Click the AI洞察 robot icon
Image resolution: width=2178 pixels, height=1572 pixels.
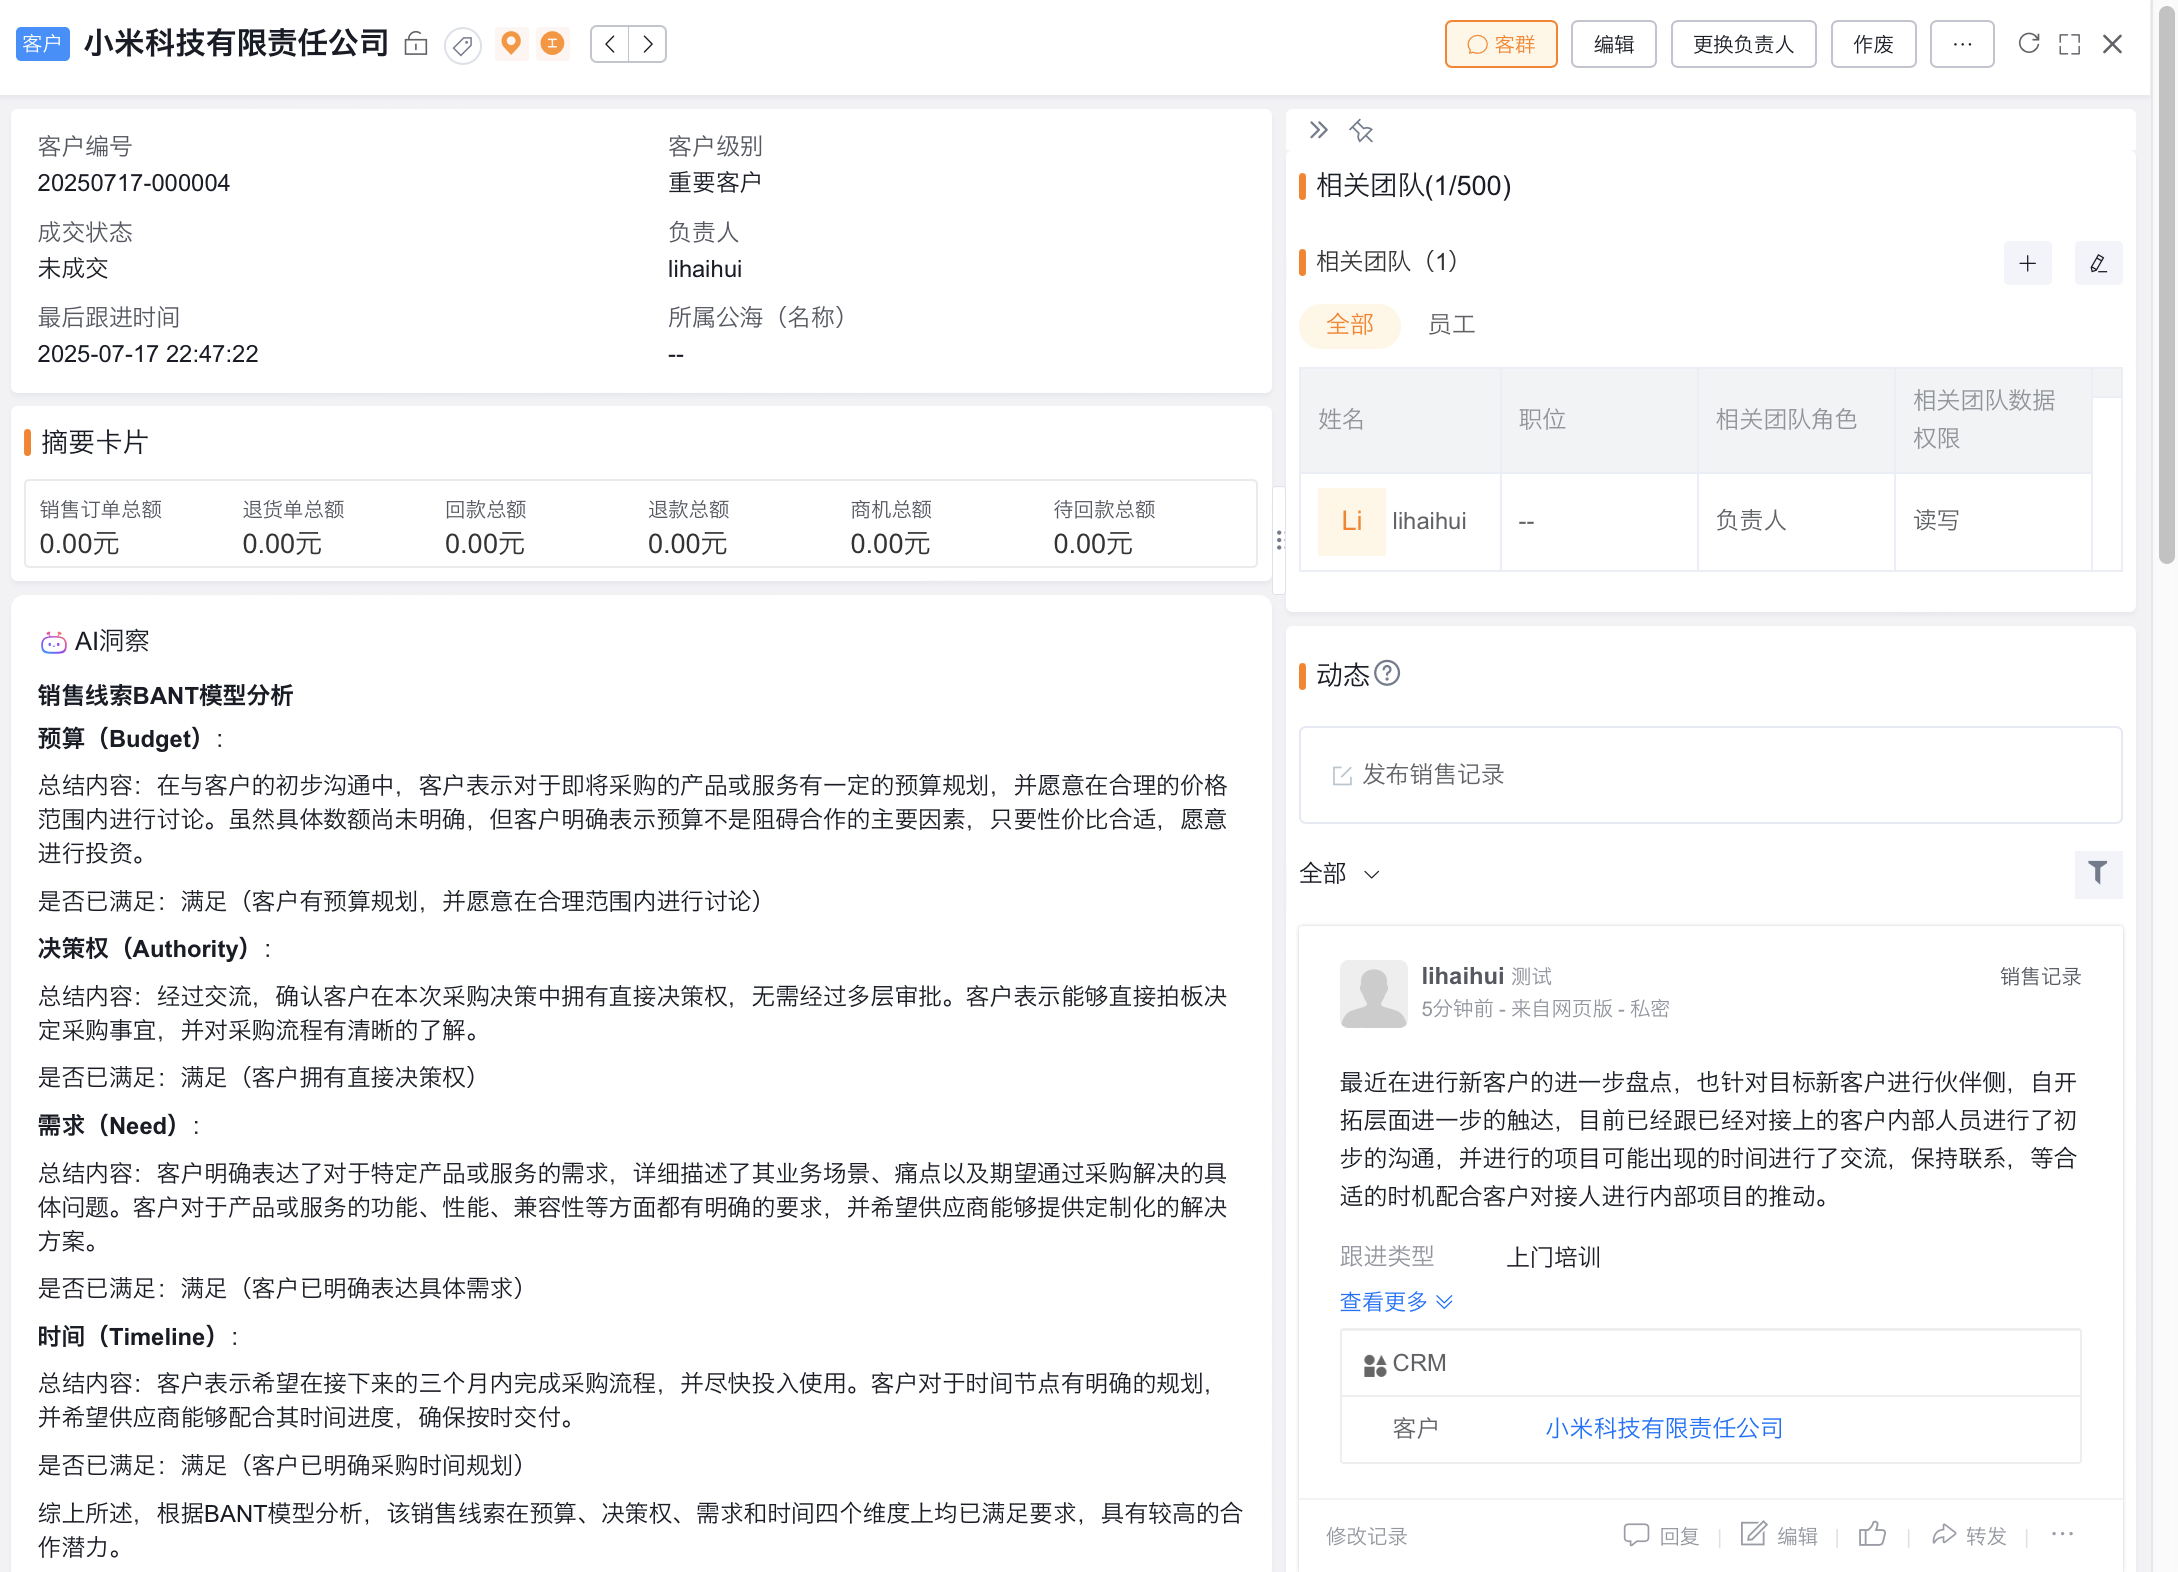pos(54,642)
